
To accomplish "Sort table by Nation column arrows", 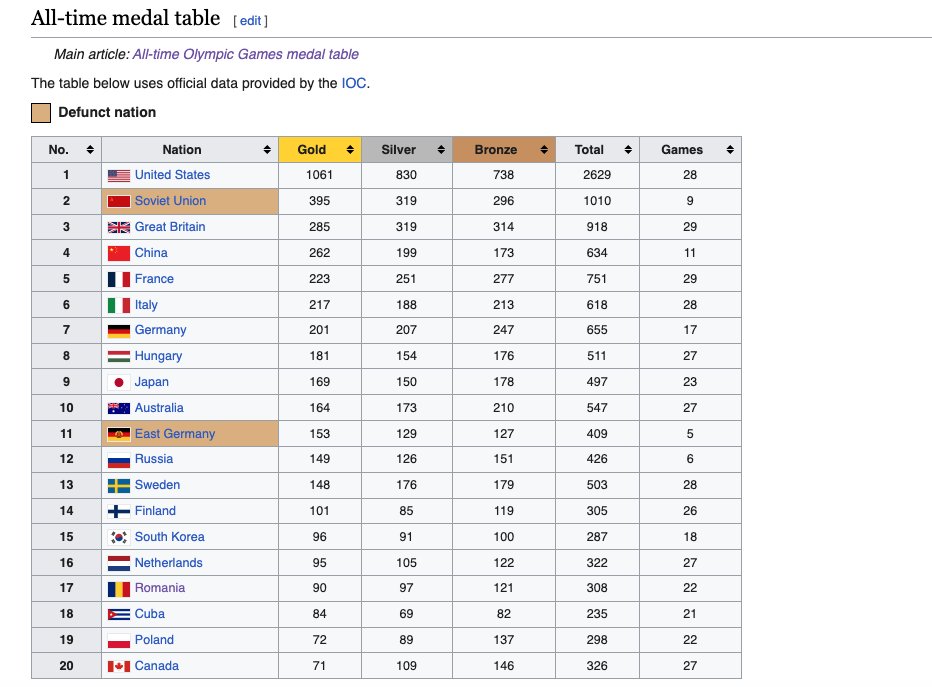I will coord(267,150).
